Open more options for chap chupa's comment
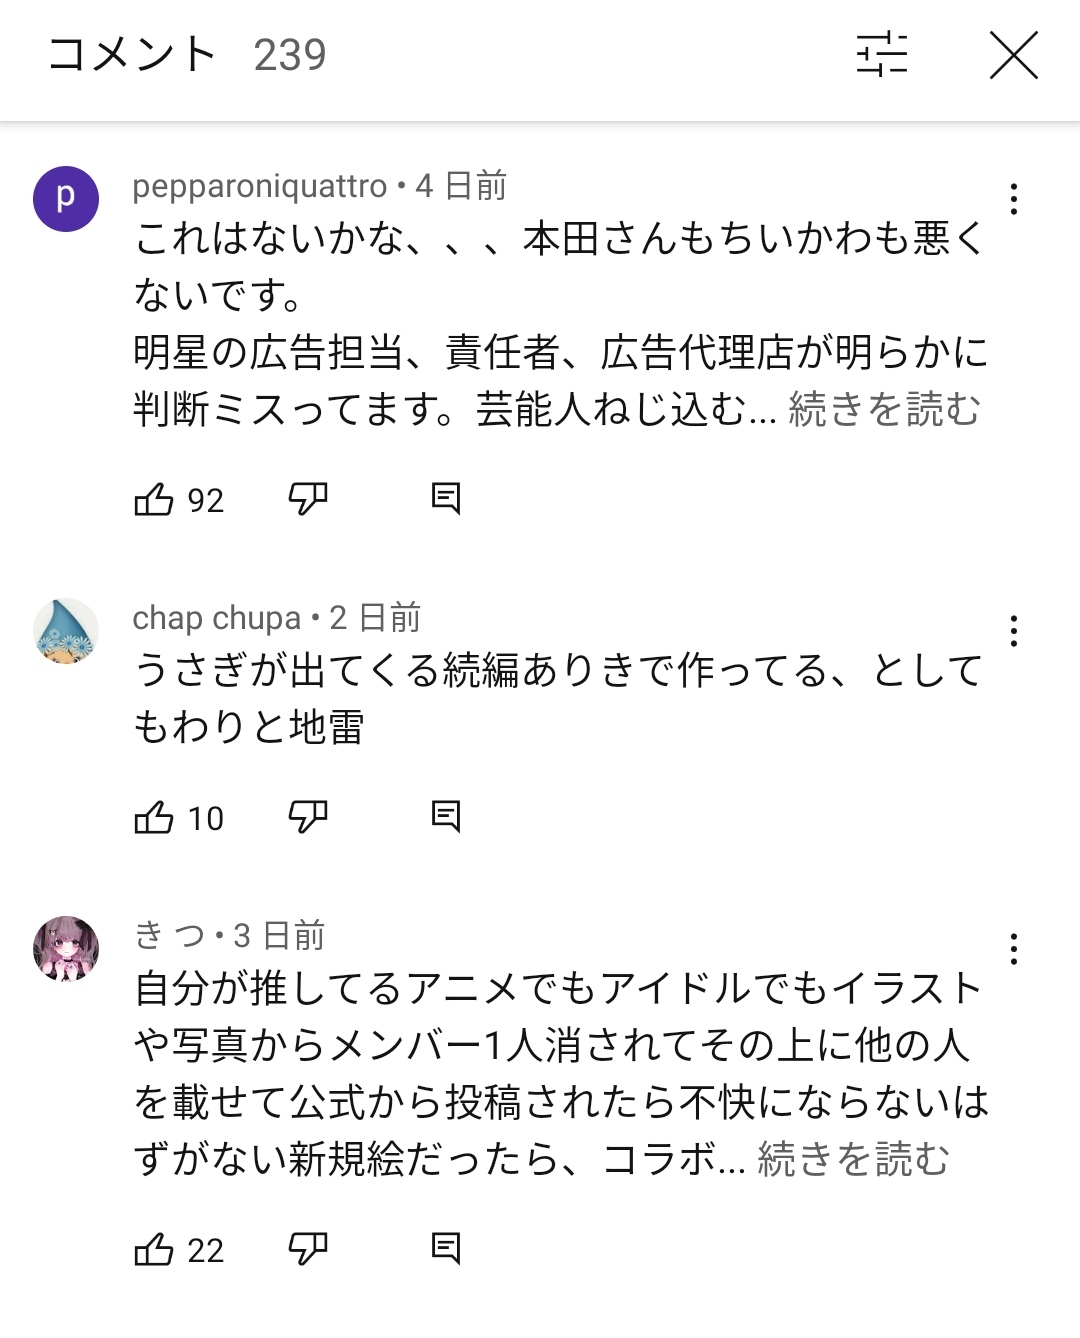Viewport: 1080px width, 1338px height. (1013, 631)
